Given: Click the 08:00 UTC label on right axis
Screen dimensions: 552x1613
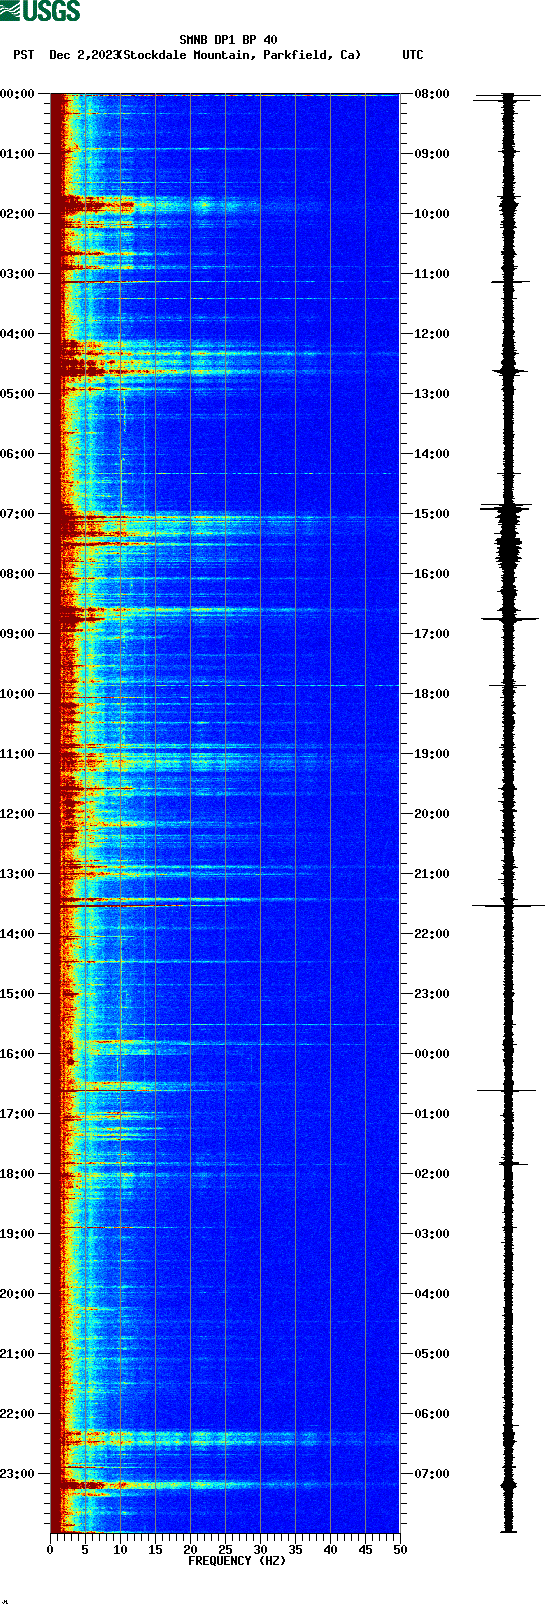Looking at the screenshot, I should [432, 94].
